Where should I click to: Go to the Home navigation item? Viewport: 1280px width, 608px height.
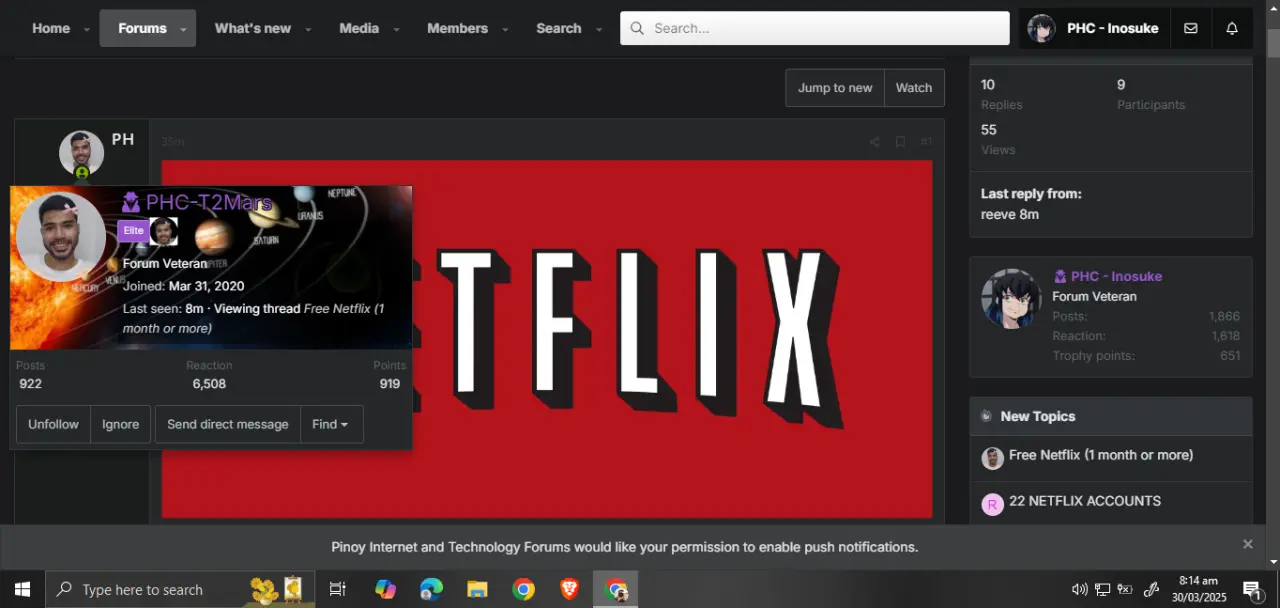[x=51, y=28]
